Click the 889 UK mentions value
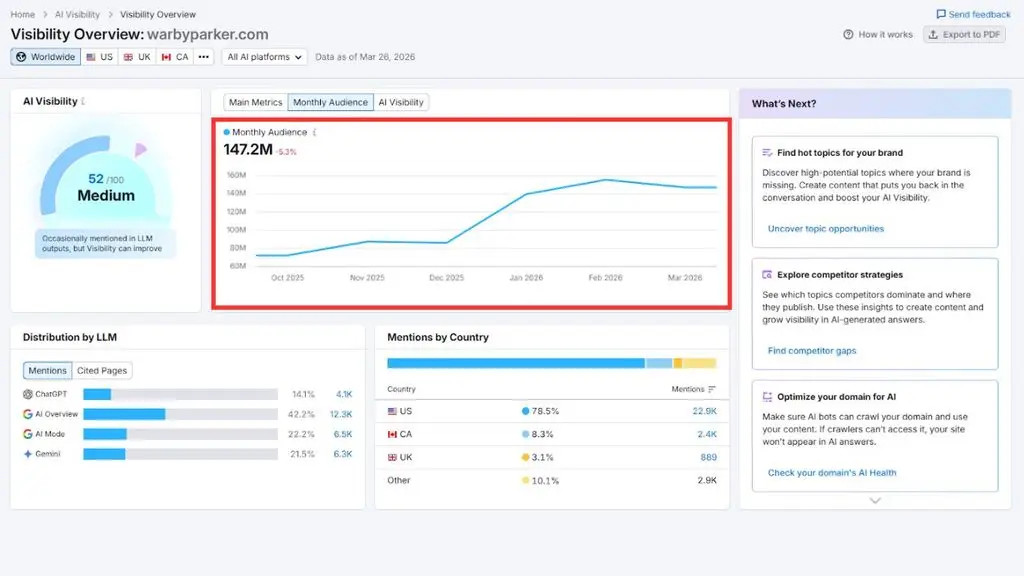 coord(709,457)
